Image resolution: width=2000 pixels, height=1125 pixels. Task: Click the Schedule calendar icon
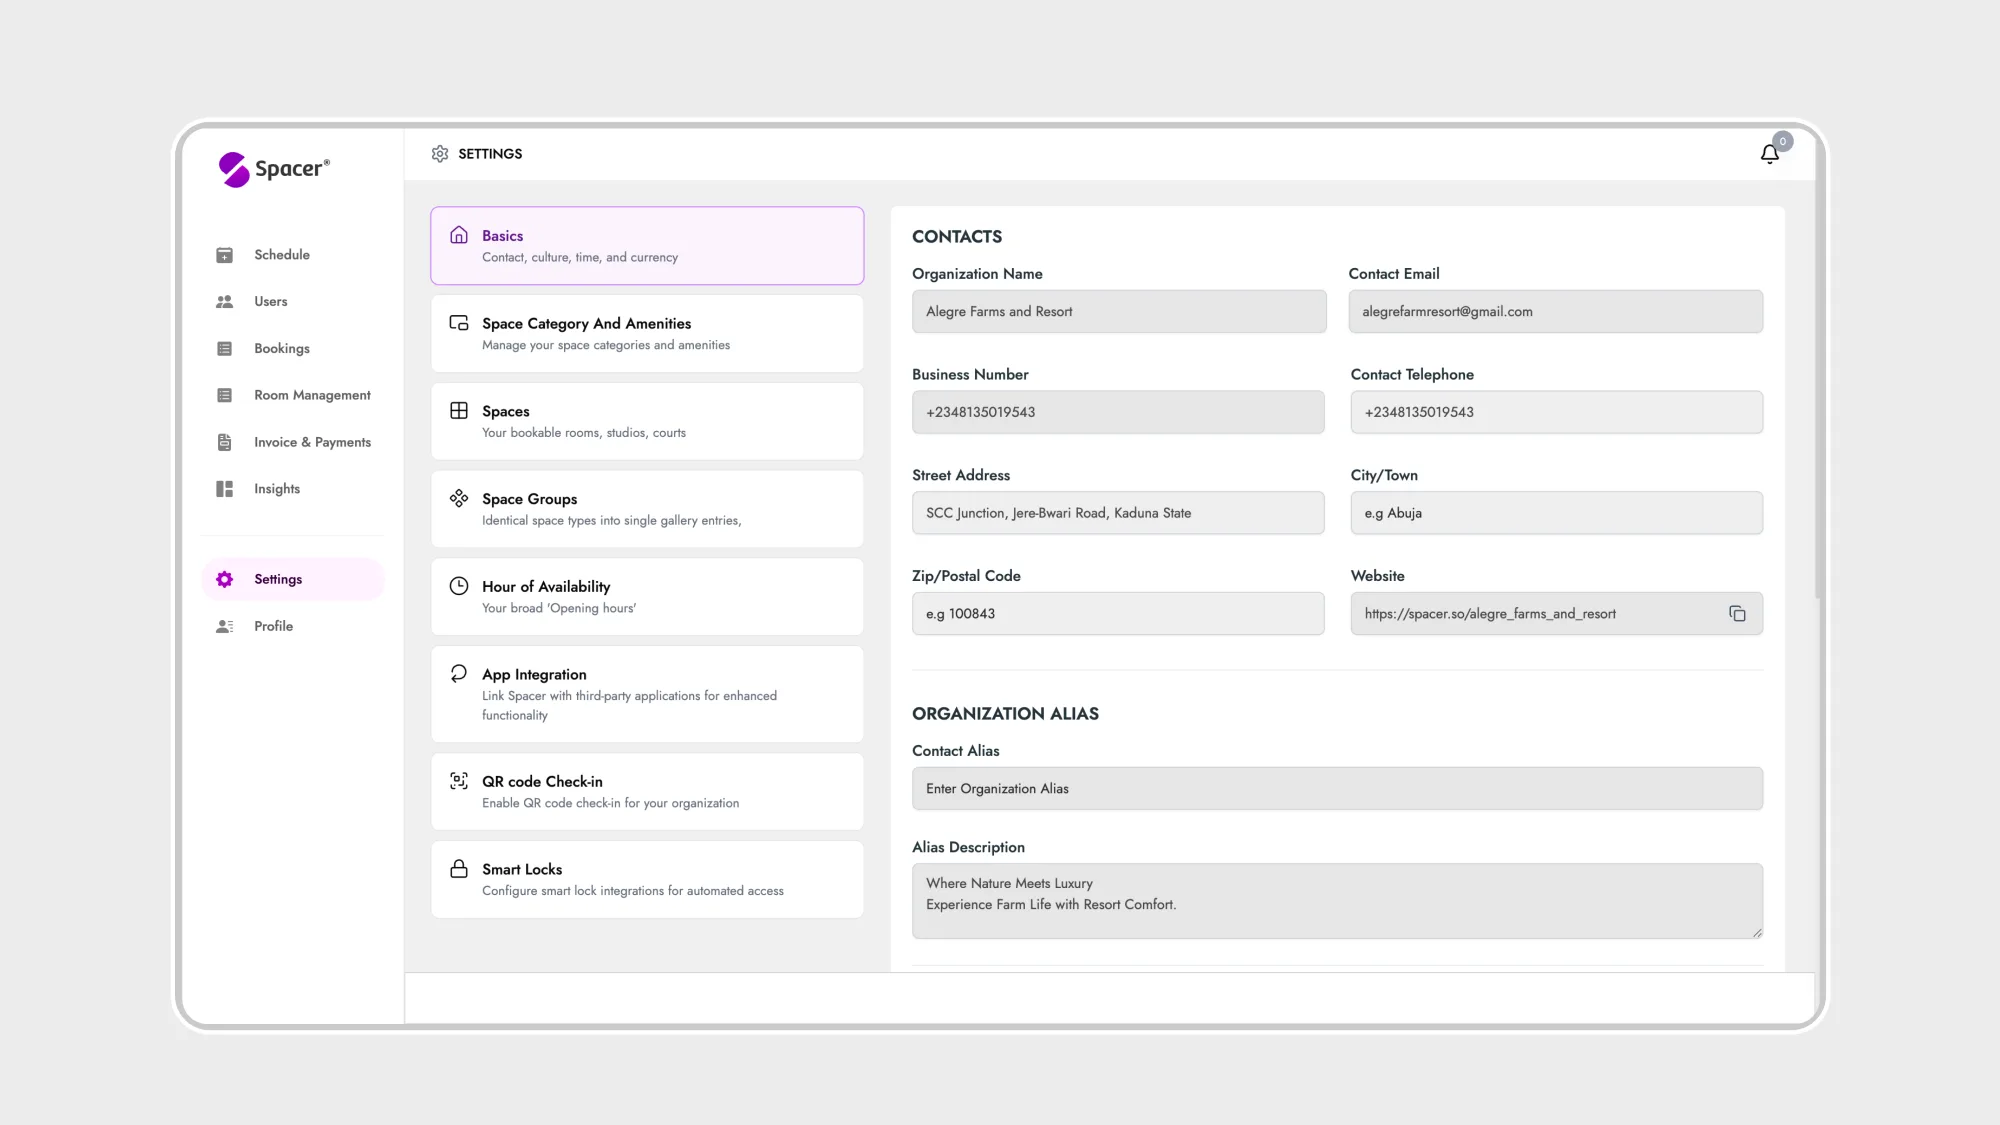225,255
